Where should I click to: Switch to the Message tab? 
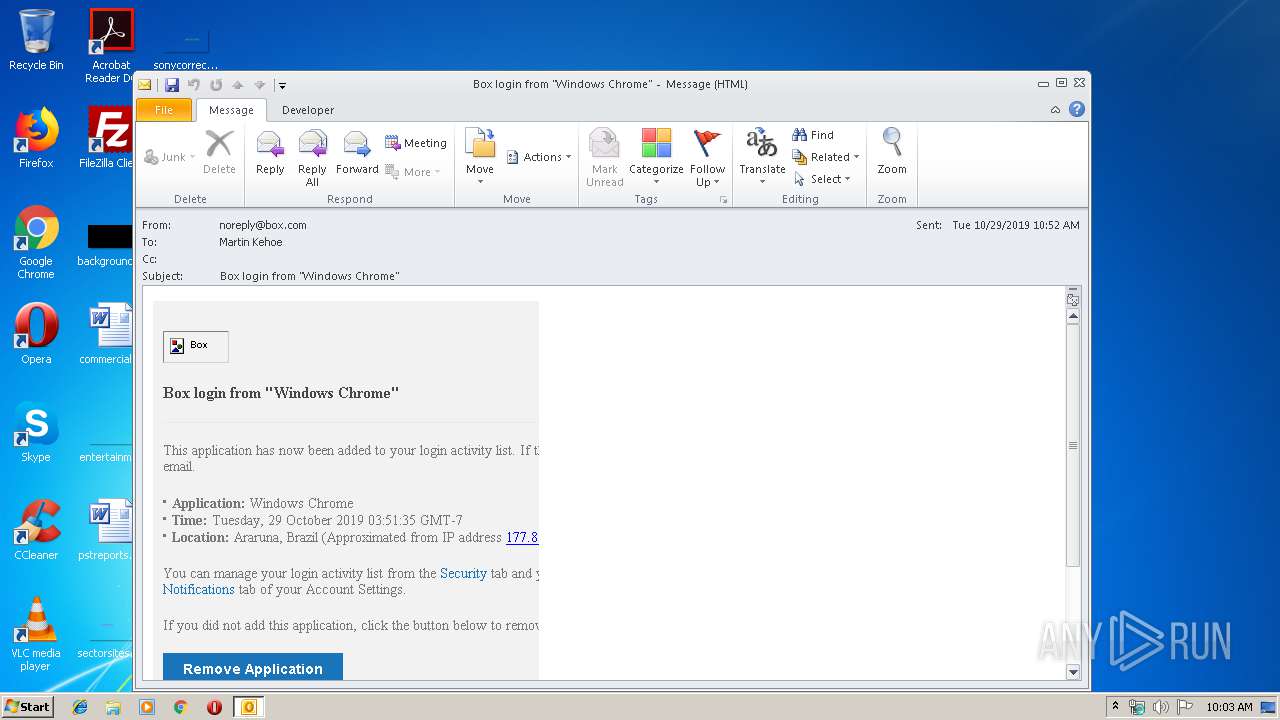(x=231, y=110)
